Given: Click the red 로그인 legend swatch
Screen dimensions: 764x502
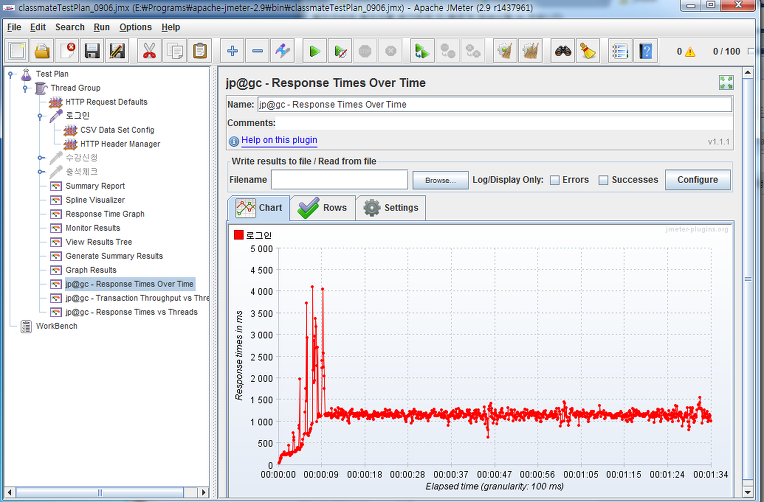Looking at the screenshot, I should pyautogui.click(x=238, y=235).
